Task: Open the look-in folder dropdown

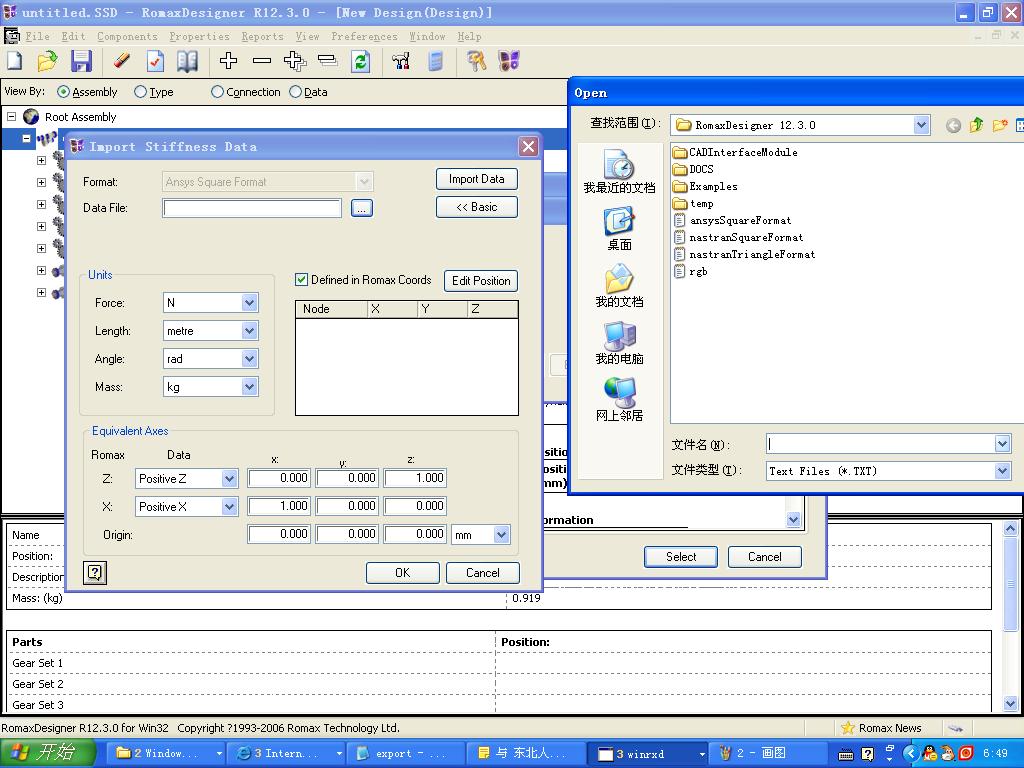Action: (921, 125)
